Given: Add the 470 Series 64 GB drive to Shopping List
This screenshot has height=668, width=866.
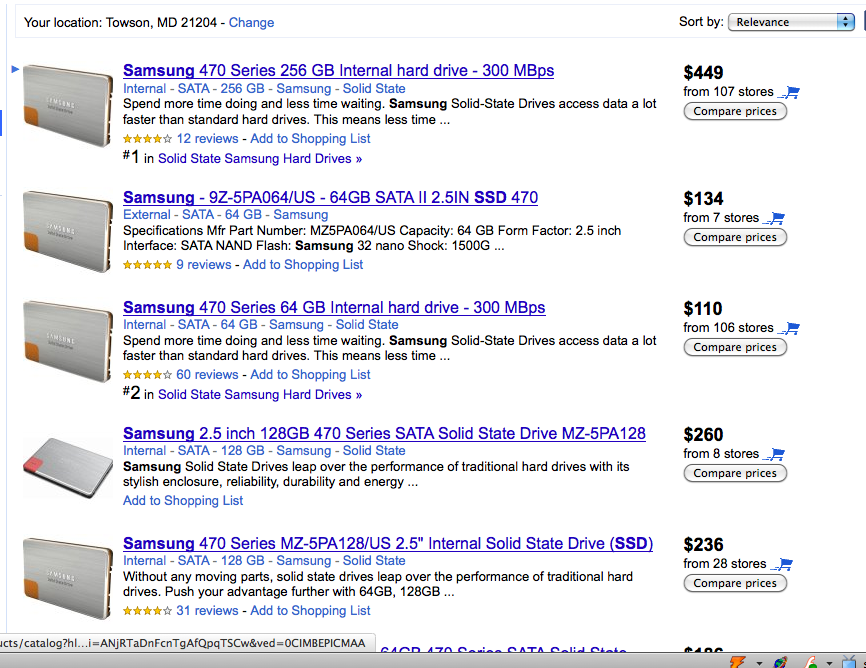Looking at the screenshot, I should tap(310, 375).
